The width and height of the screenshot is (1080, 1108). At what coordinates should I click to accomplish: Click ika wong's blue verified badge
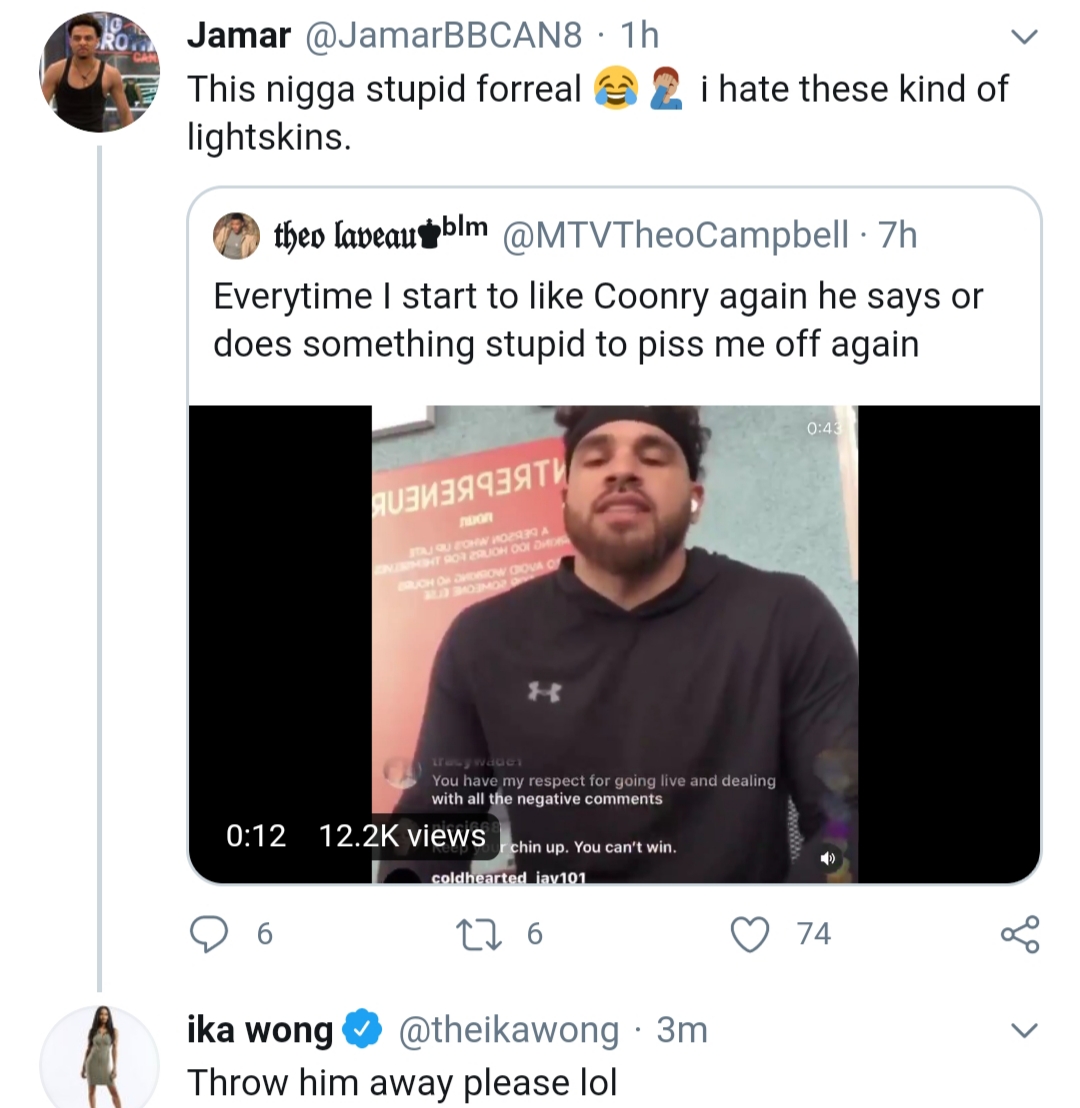pyautogui.click(x=362, y=1030)
